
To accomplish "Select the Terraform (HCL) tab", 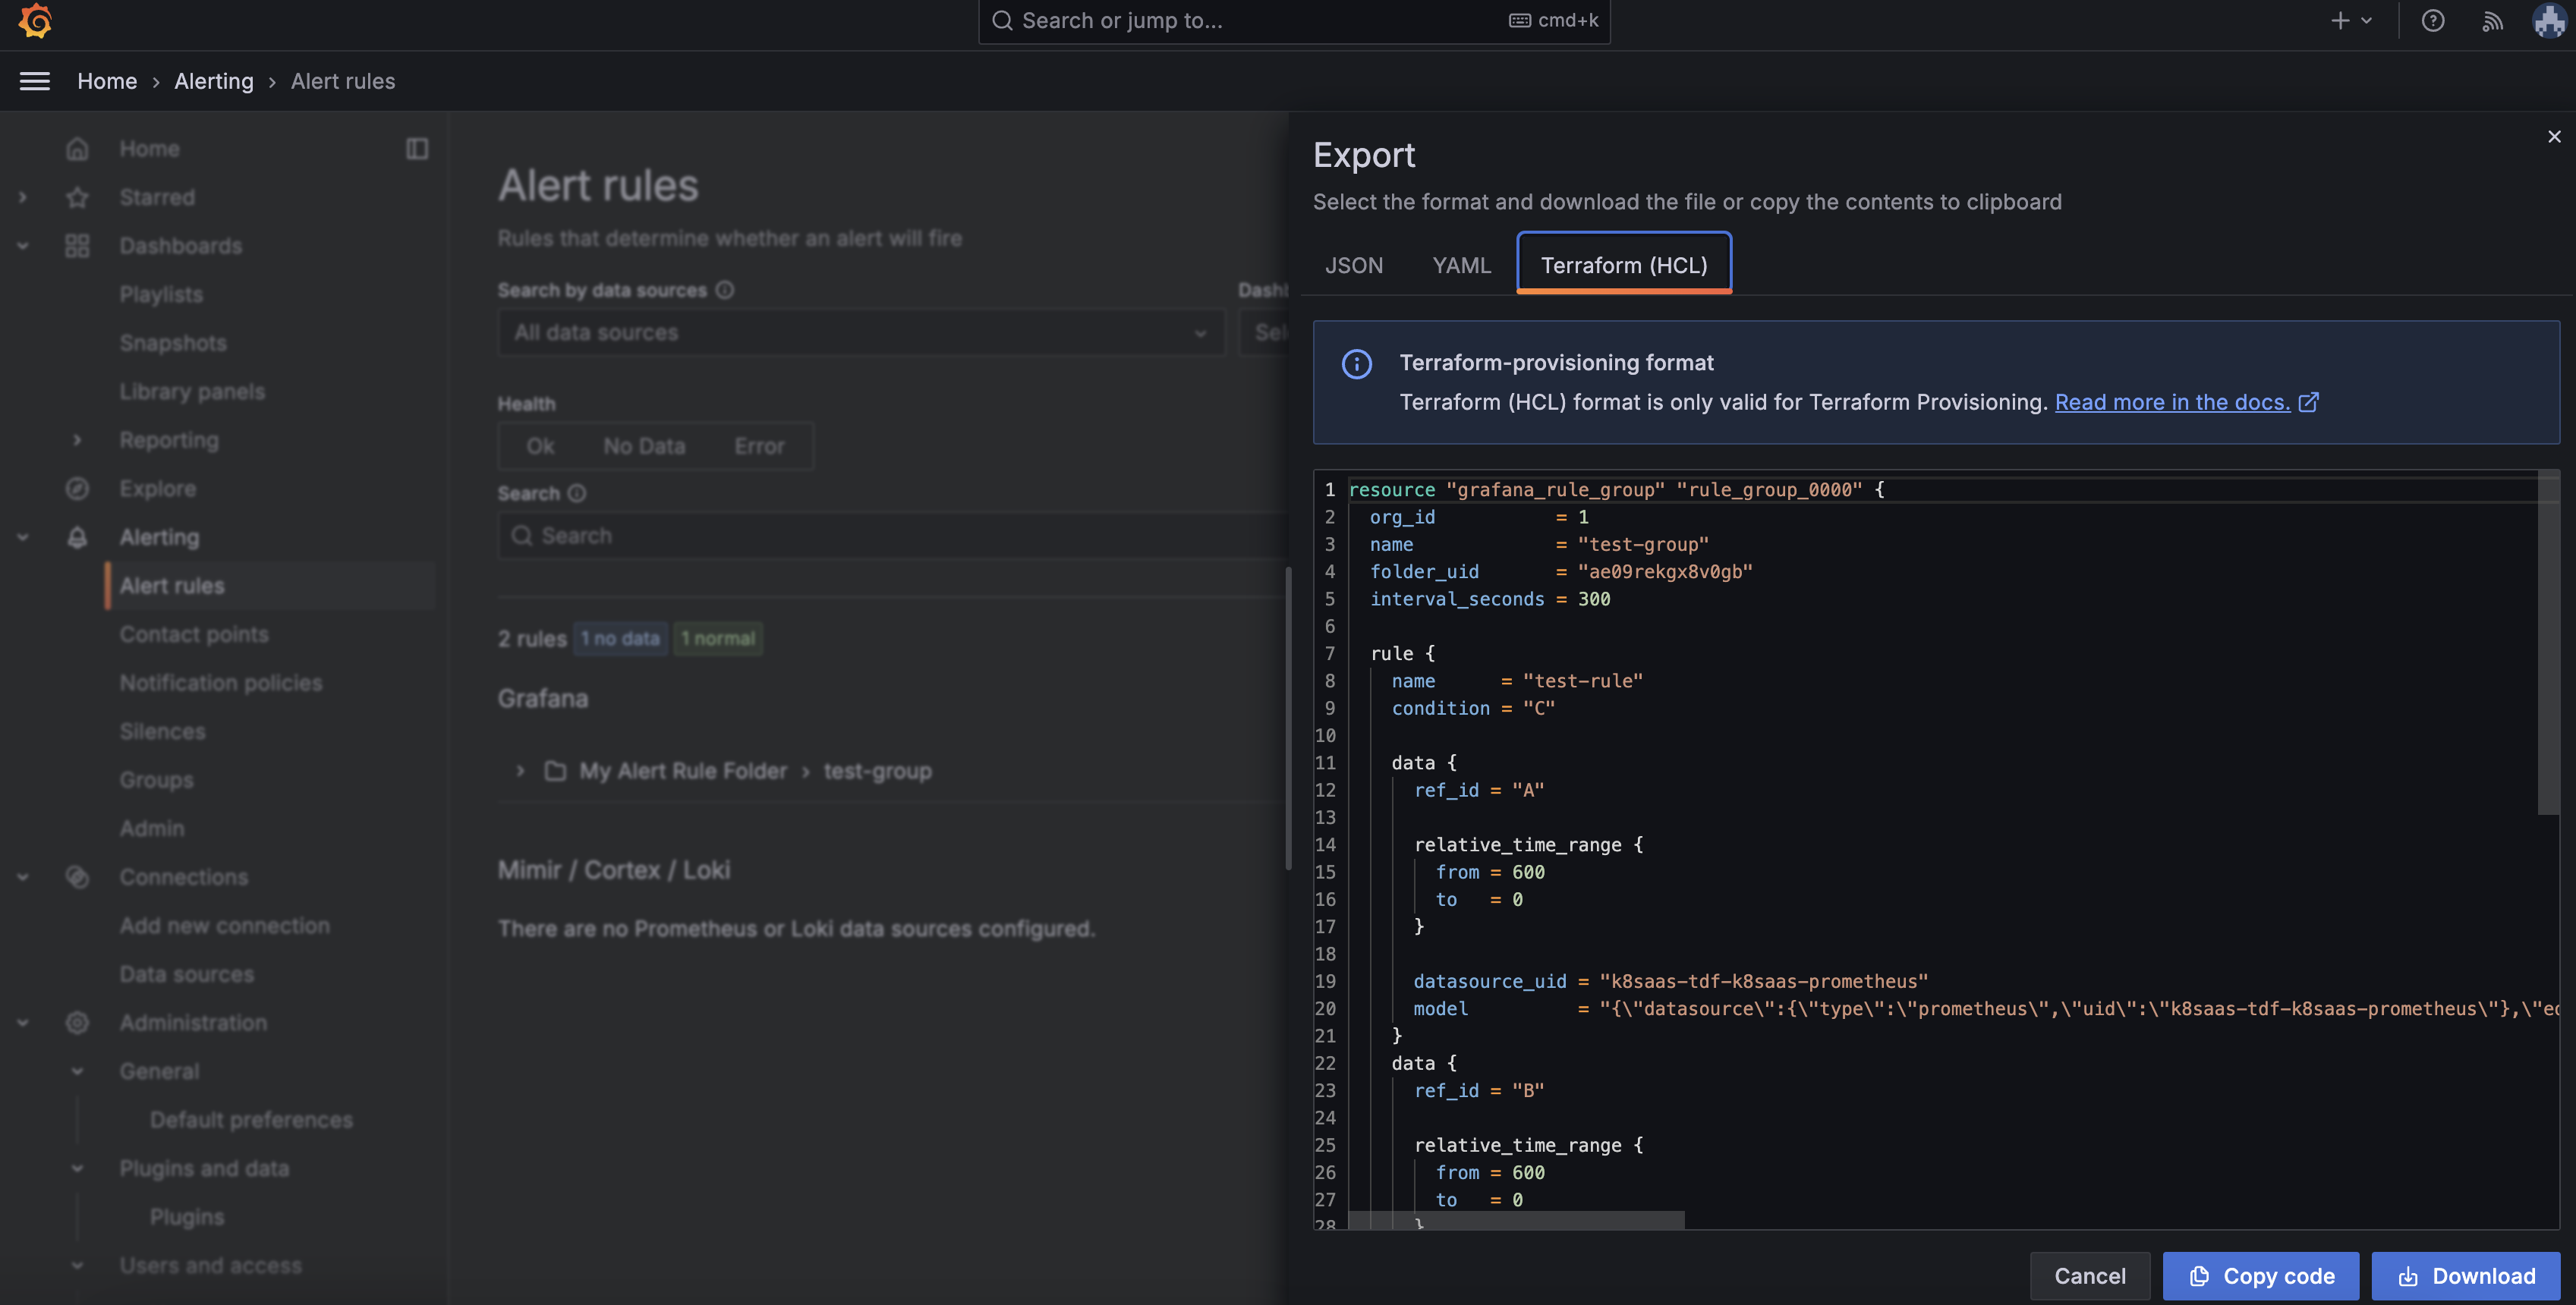I will pyautogui.click(x=1624, y=264).
